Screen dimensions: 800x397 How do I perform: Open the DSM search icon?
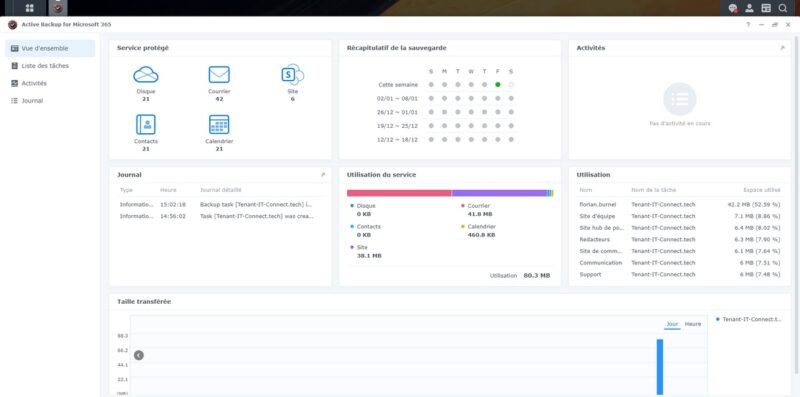[783, 8]
